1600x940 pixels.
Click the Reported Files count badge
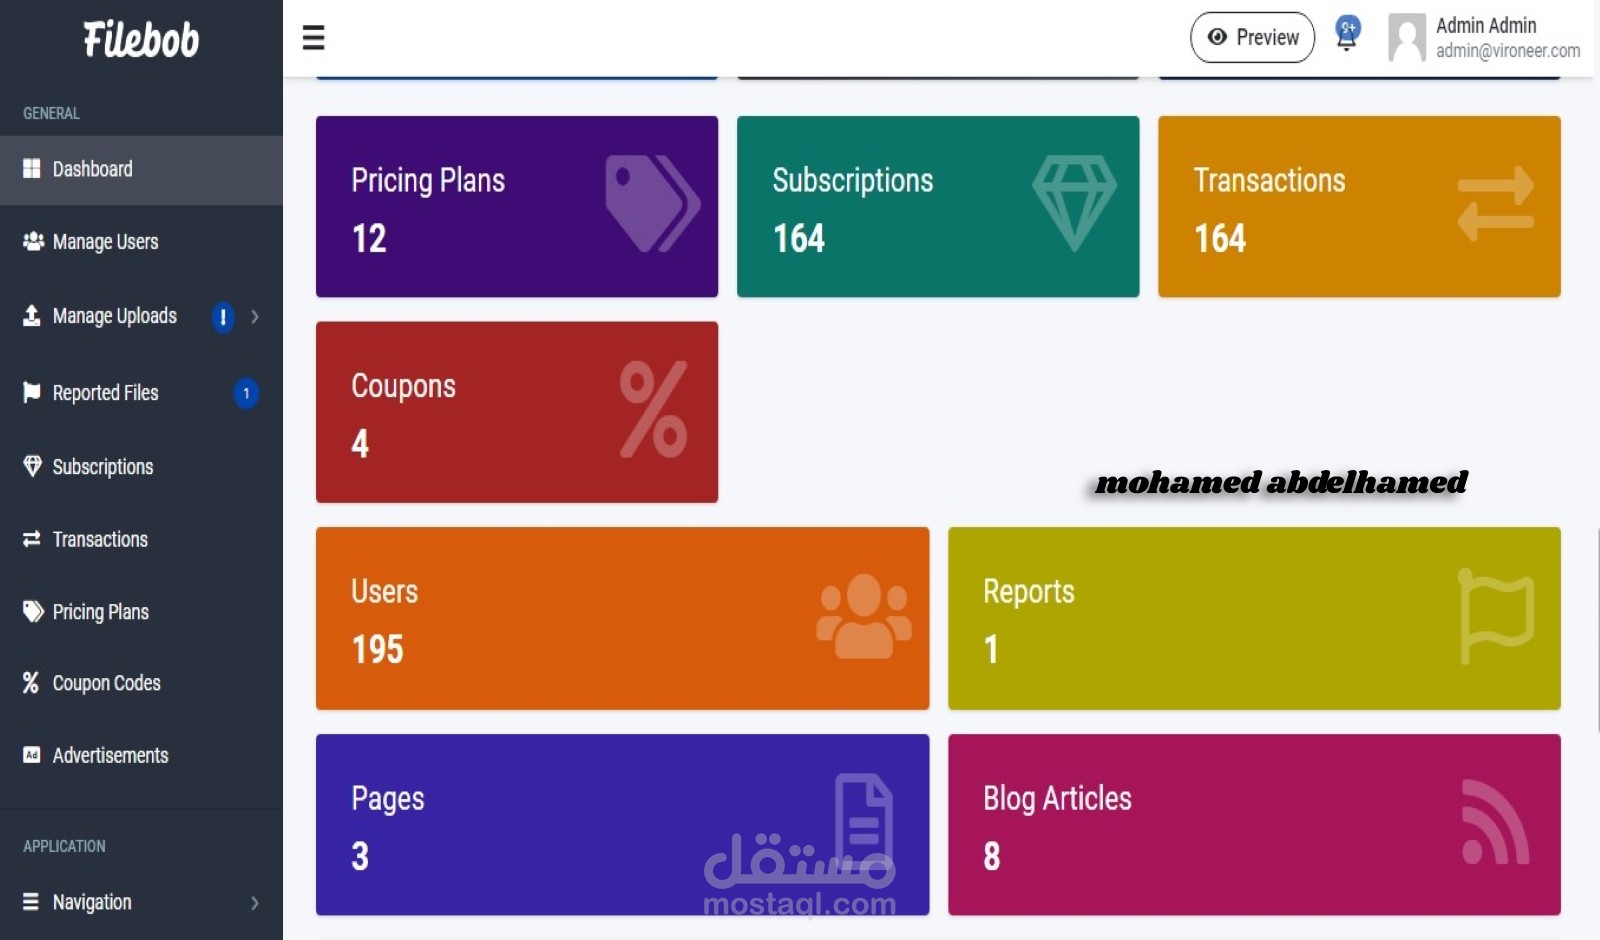pyautogui.click(x=246, y=394)
